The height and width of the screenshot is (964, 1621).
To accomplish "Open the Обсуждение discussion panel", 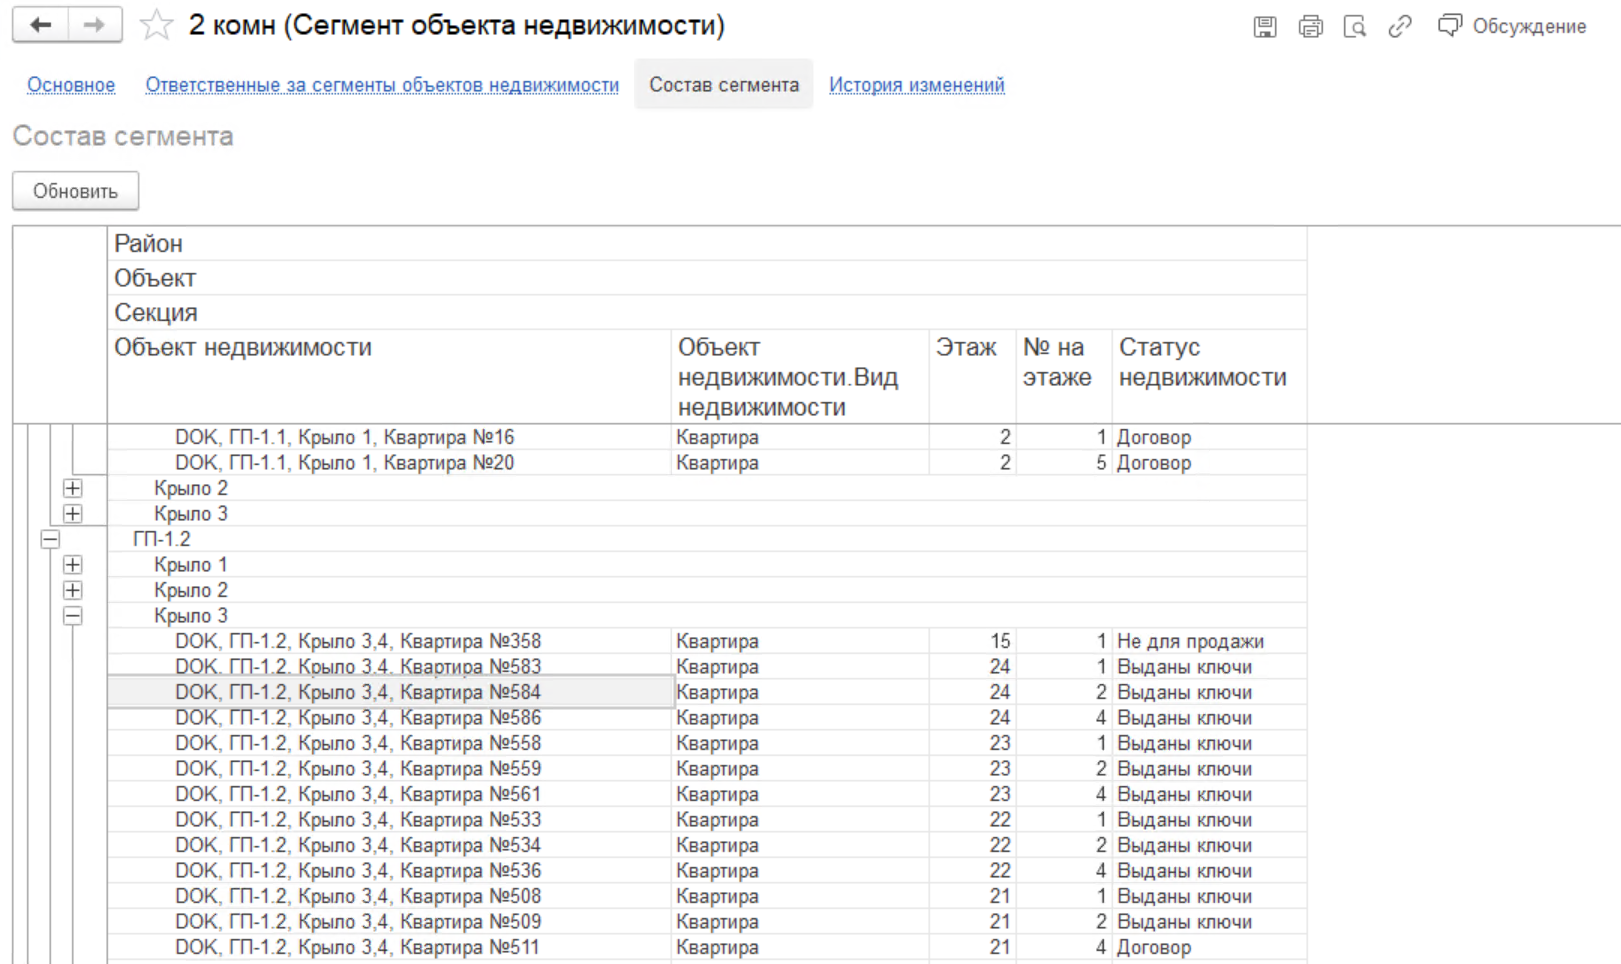I will (x=1512, y=27).
